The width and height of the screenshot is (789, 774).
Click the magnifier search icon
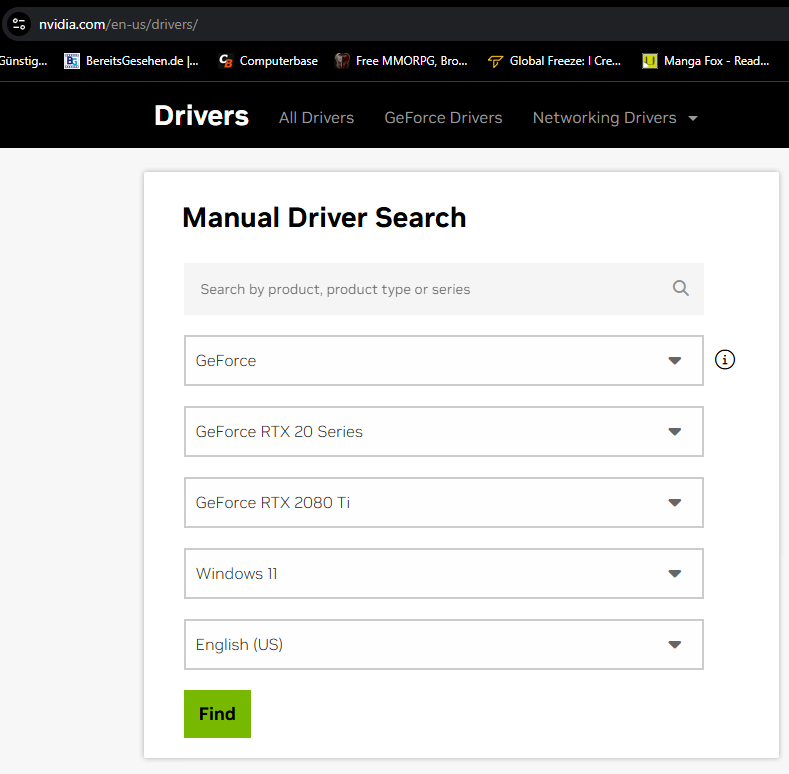tap(680, 288)
